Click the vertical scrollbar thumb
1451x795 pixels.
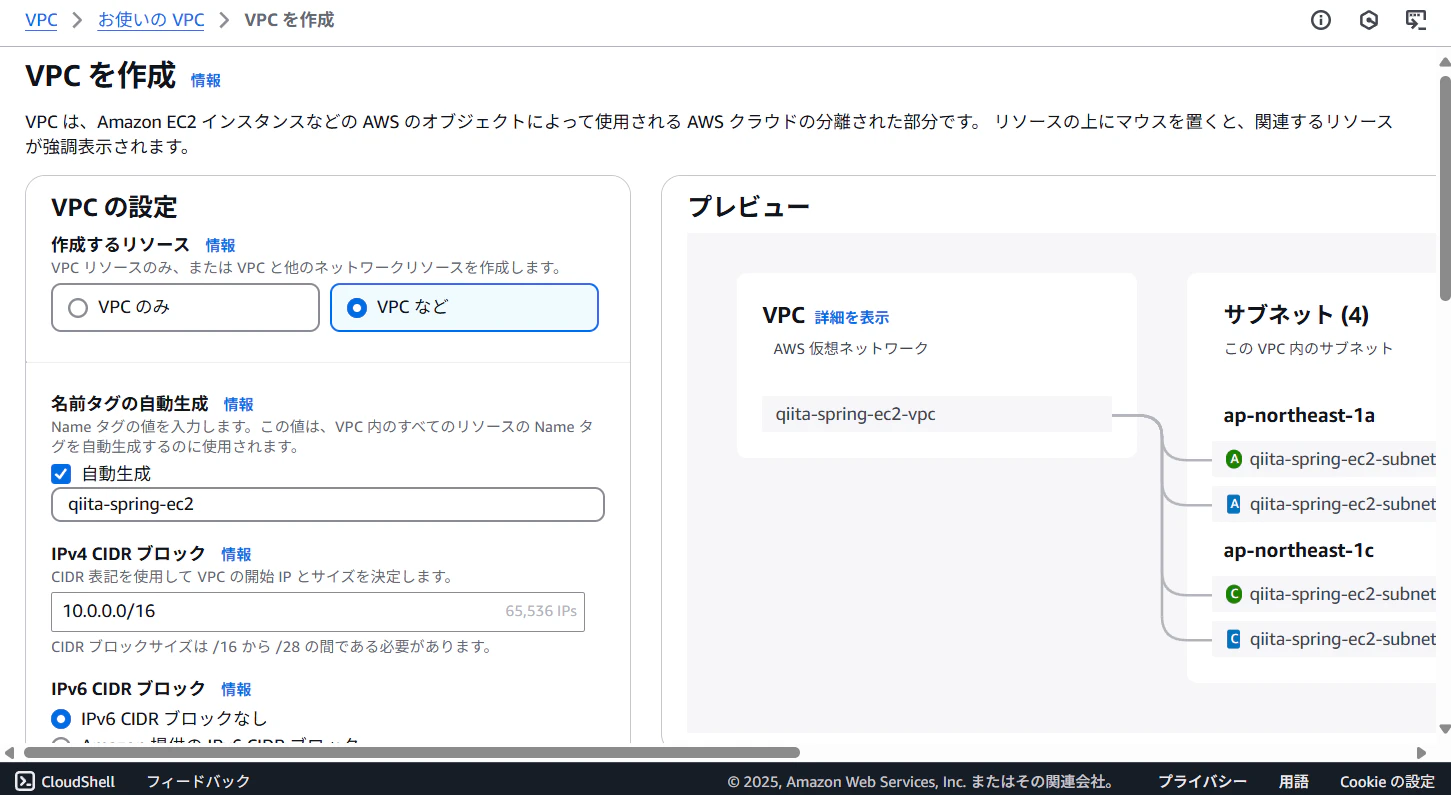coord(1444,187)
